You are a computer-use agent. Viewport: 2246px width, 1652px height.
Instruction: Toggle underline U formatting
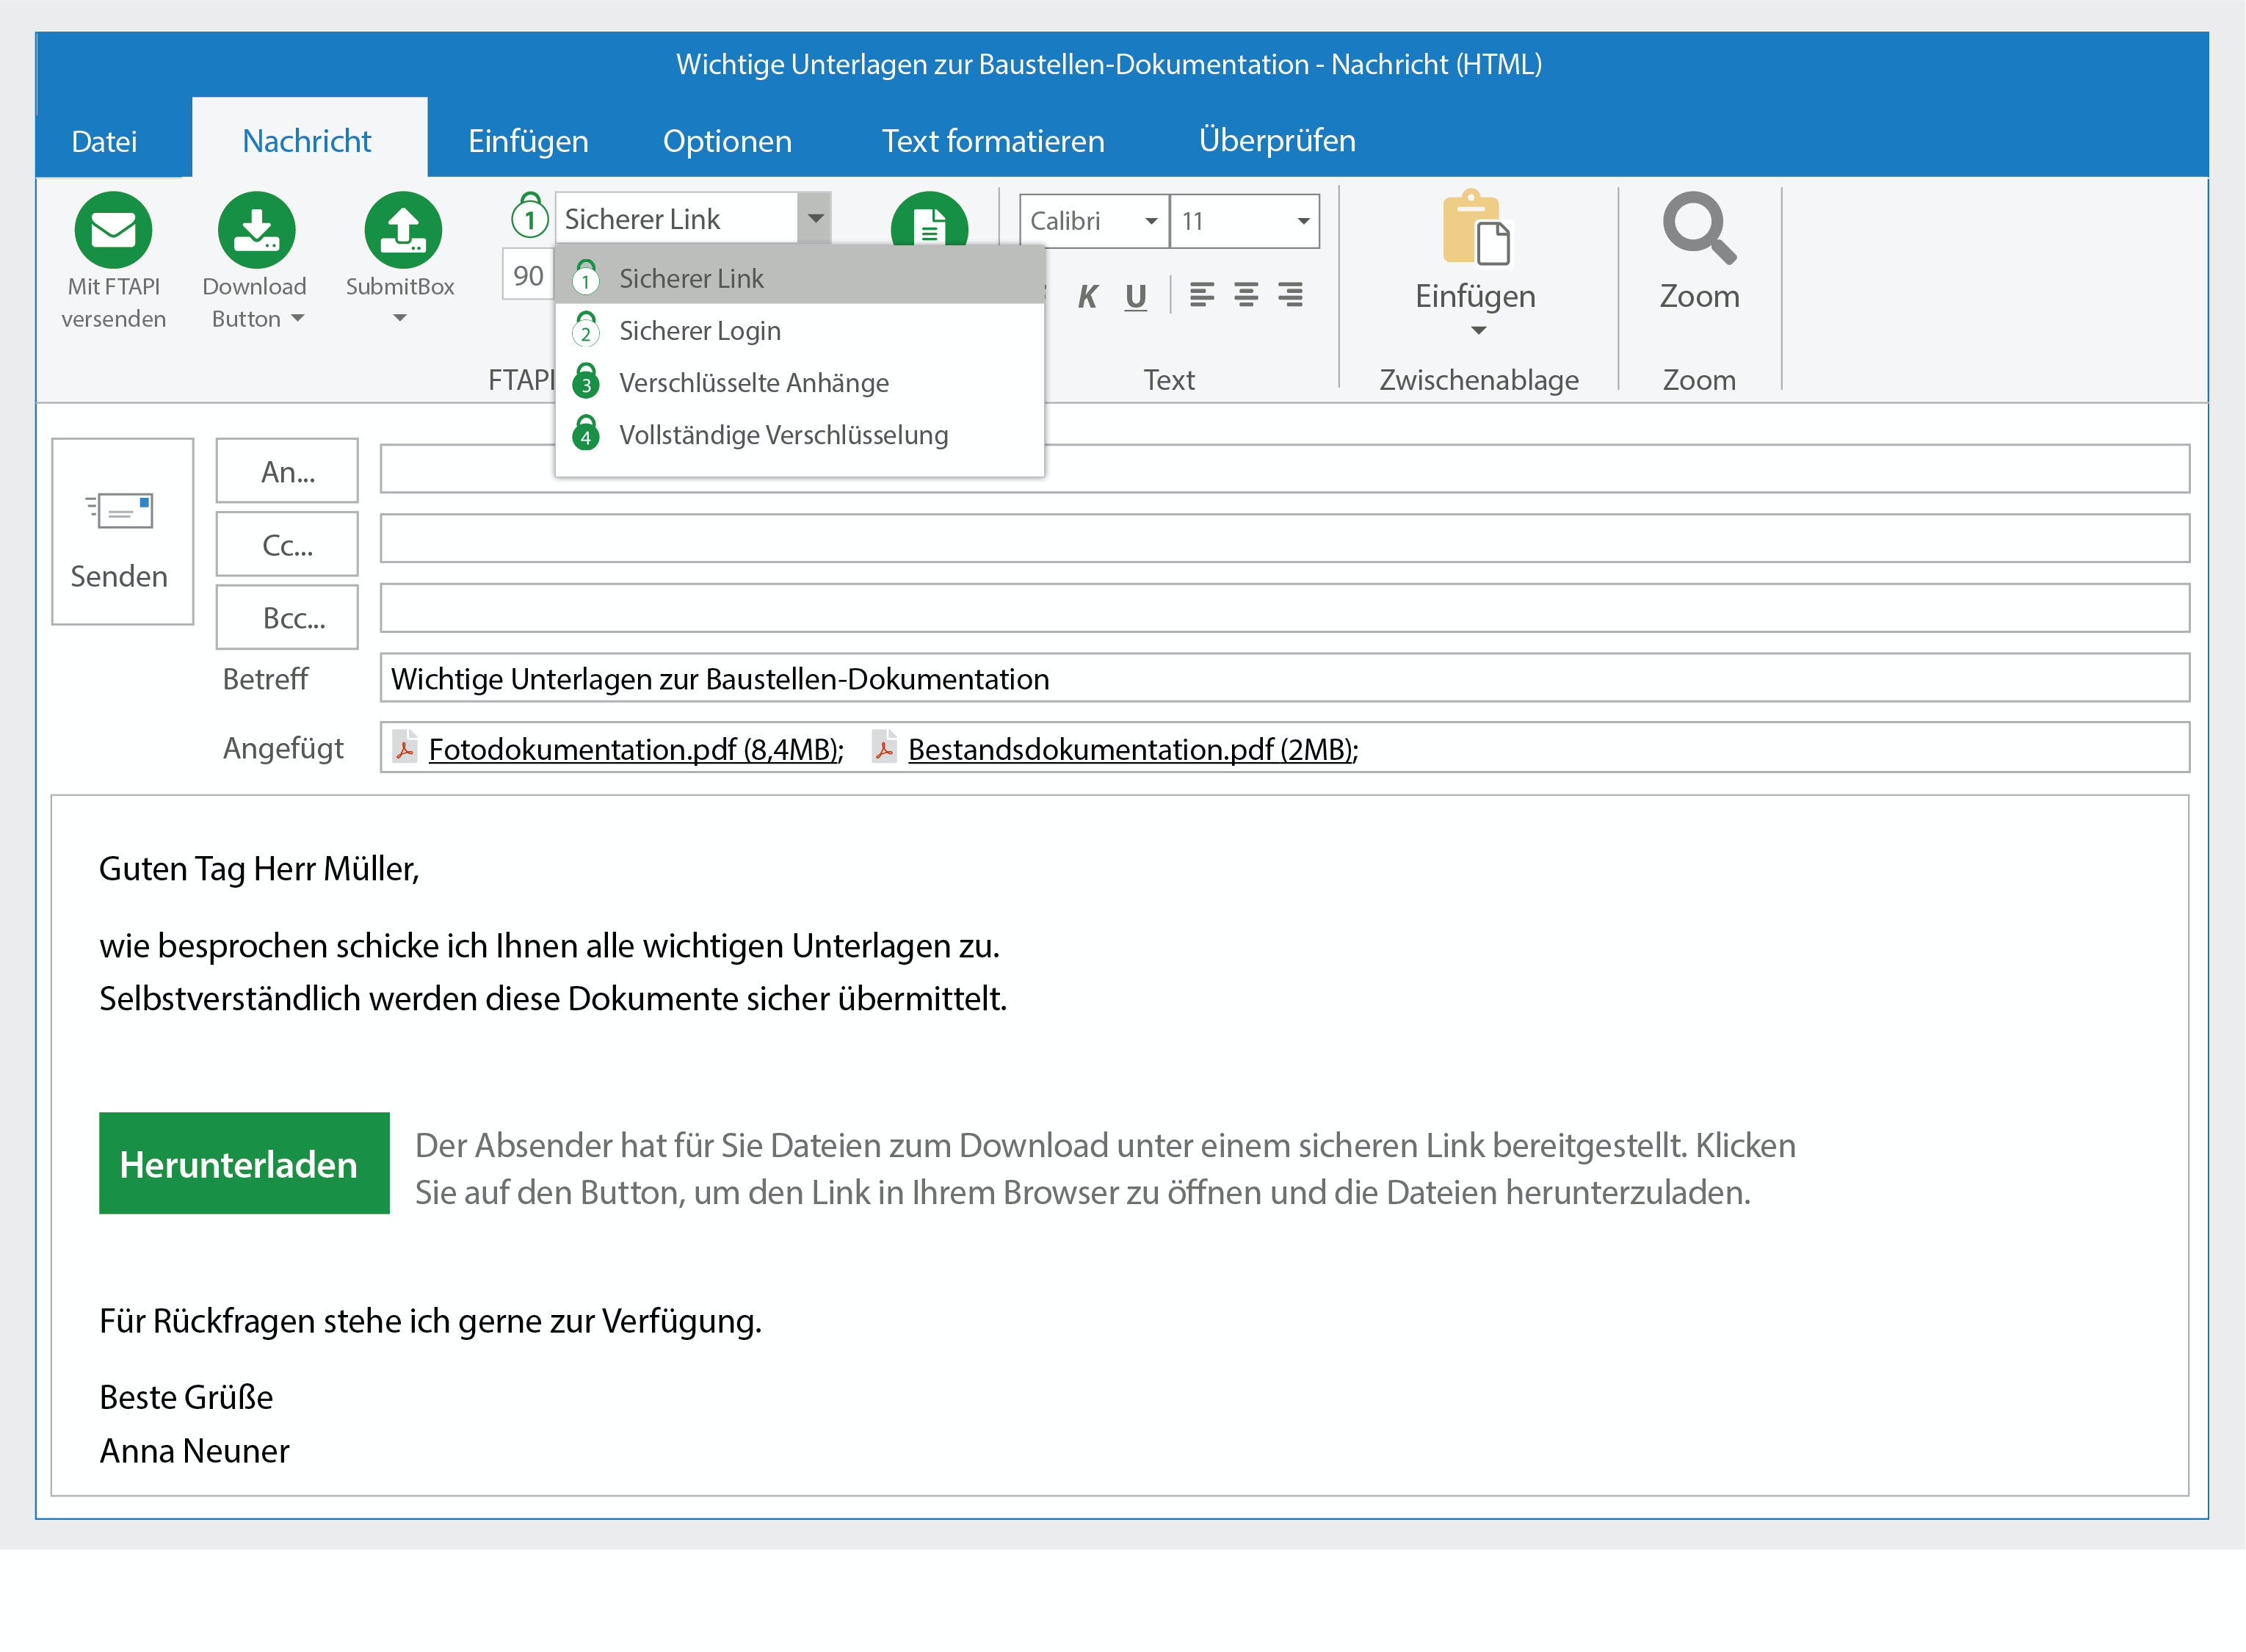pos(1135,296)
